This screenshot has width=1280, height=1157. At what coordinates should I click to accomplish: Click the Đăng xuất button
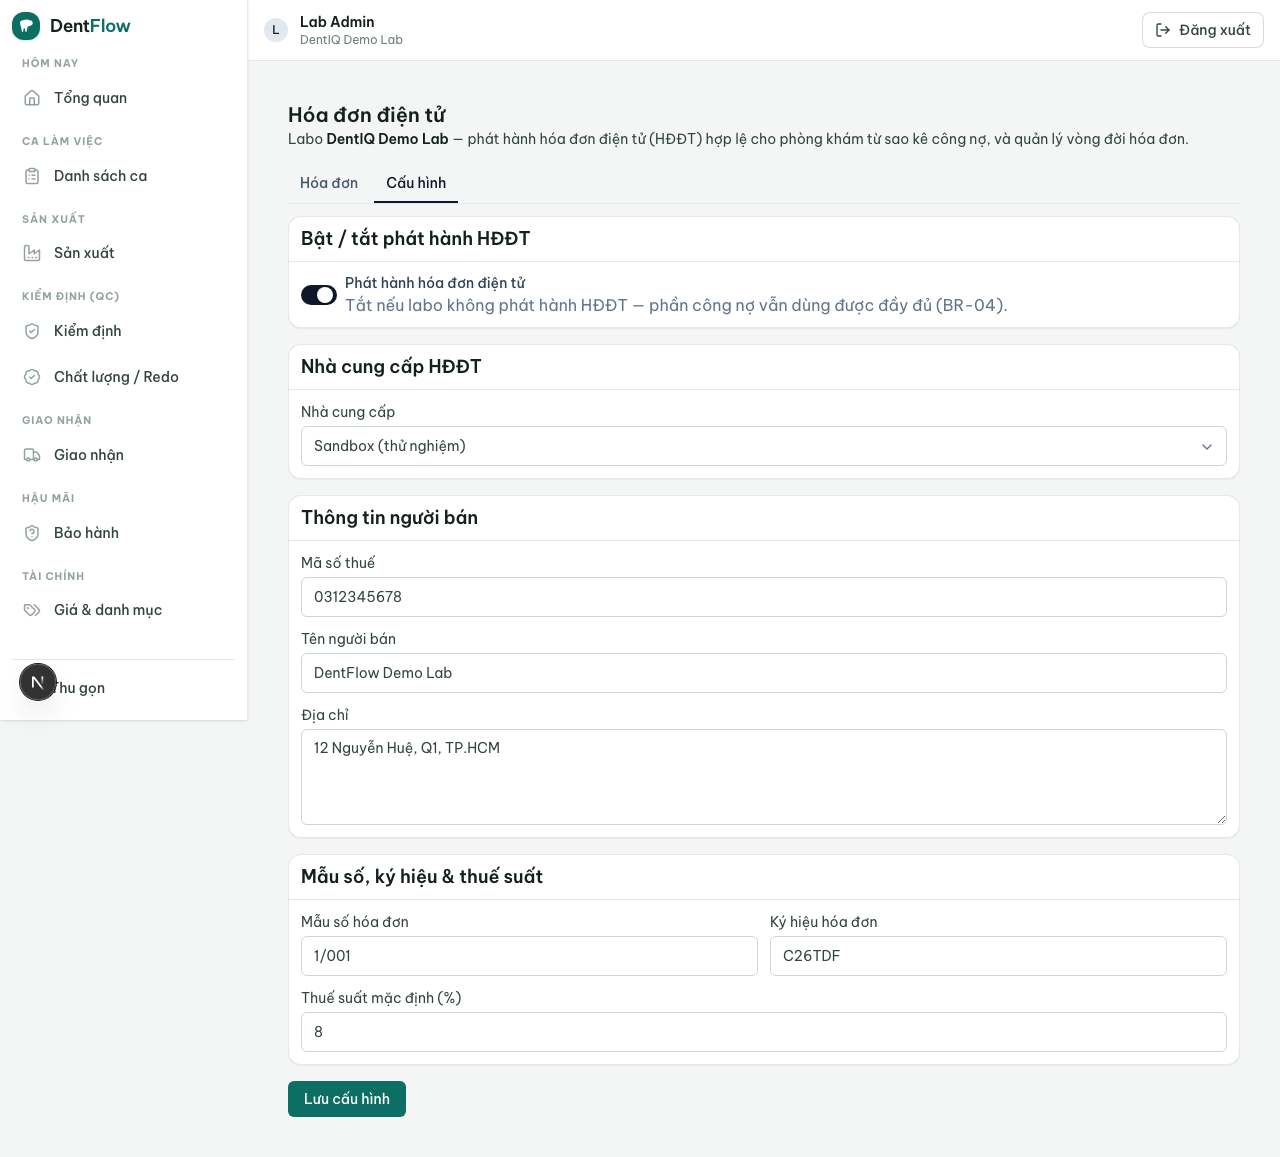click(1203, 30)
